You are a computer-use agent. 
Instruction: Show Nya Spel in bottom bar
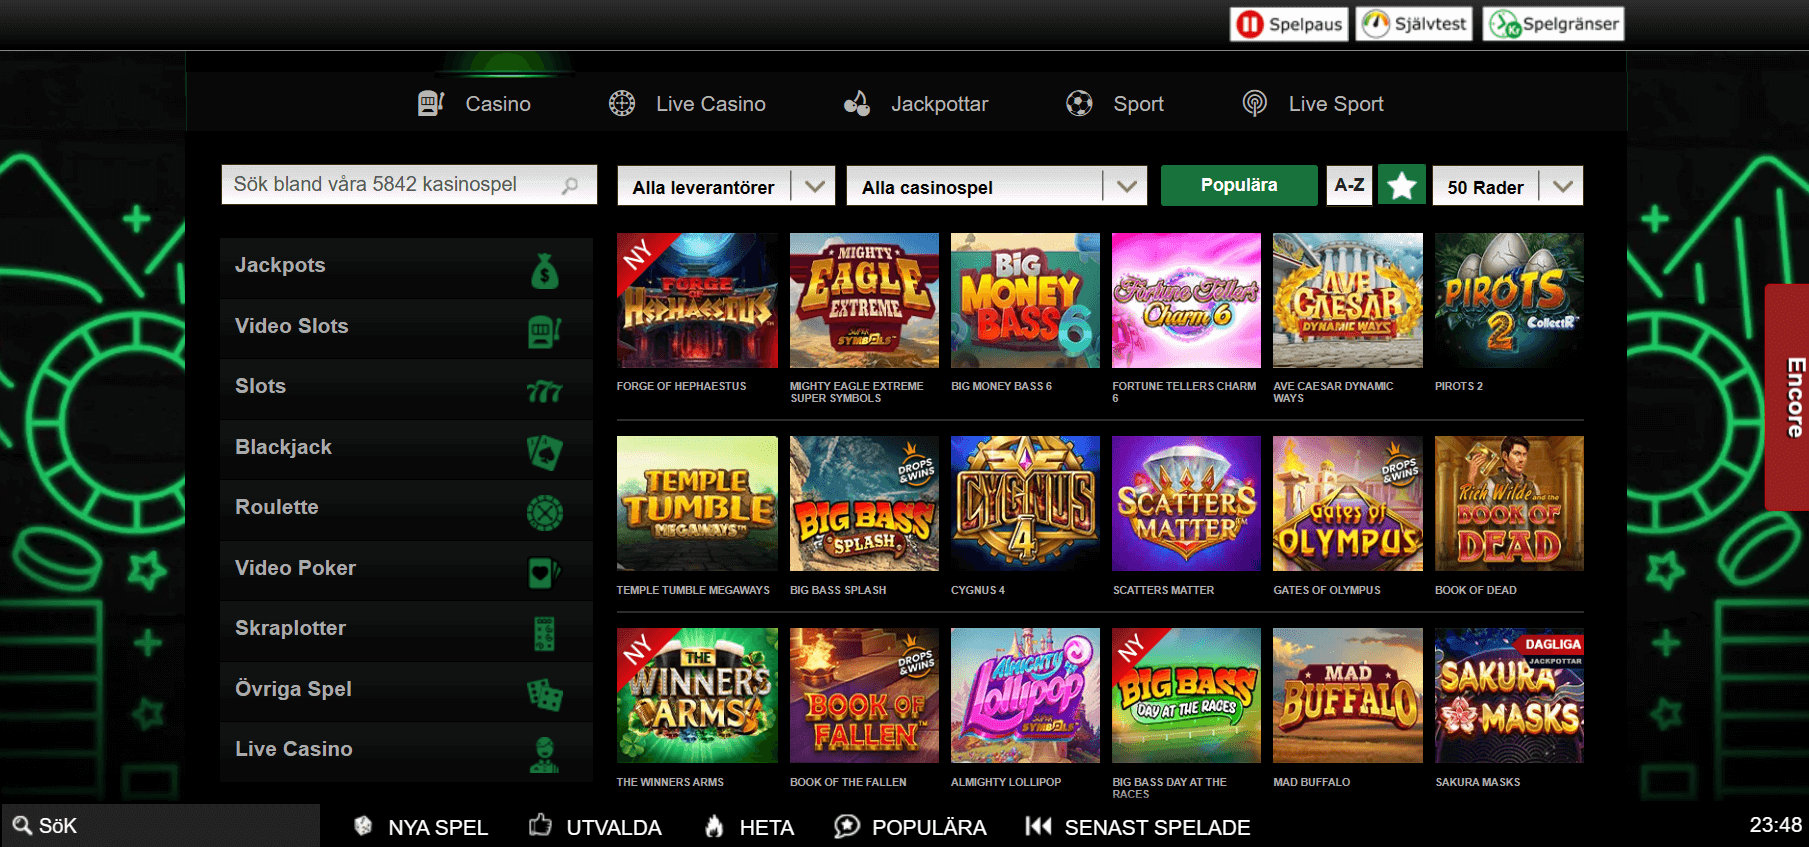tap(421, 827)
